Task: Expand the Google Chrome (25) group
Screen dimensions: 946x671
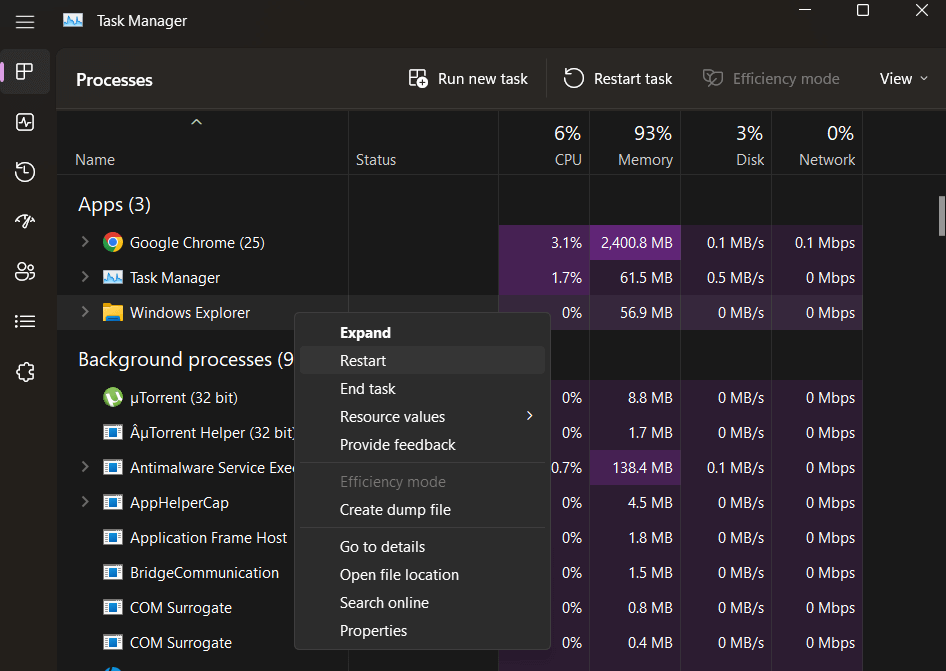Action: tap(85, 242)
